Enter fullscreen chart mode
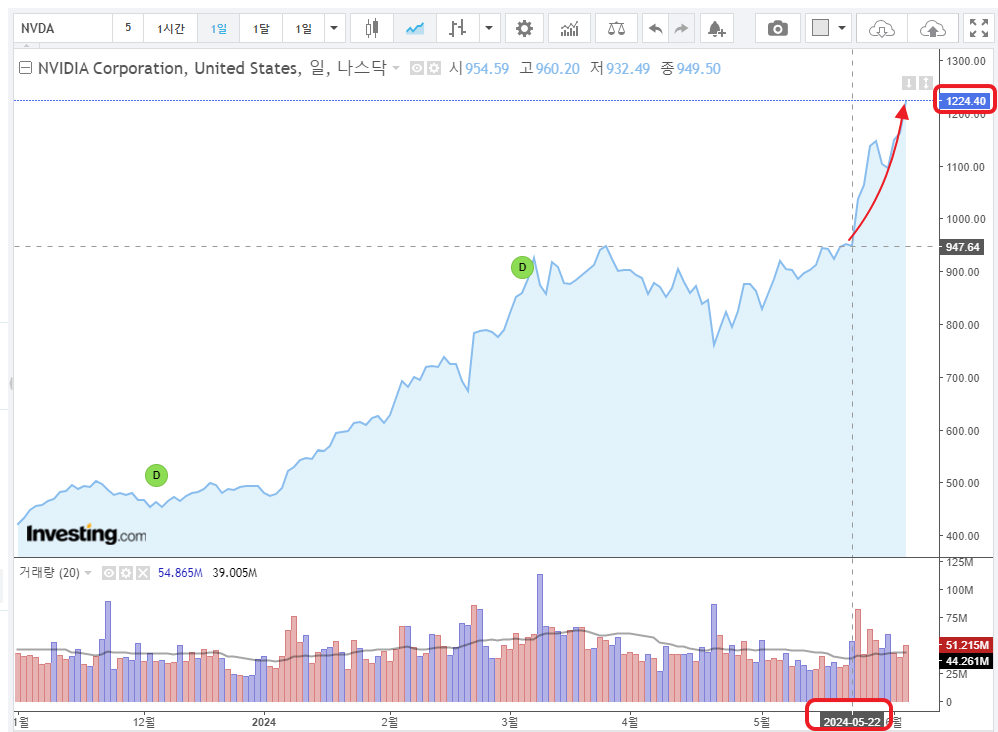Image resolution: width=998 pixels, height=732 pixels. click(x=978, y=28)
